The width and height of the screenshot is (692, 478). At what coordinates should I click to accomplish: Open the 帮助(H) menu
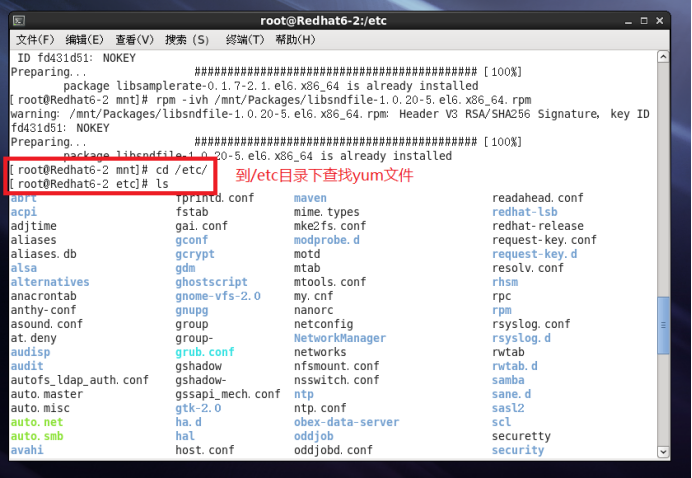point(295,40)
